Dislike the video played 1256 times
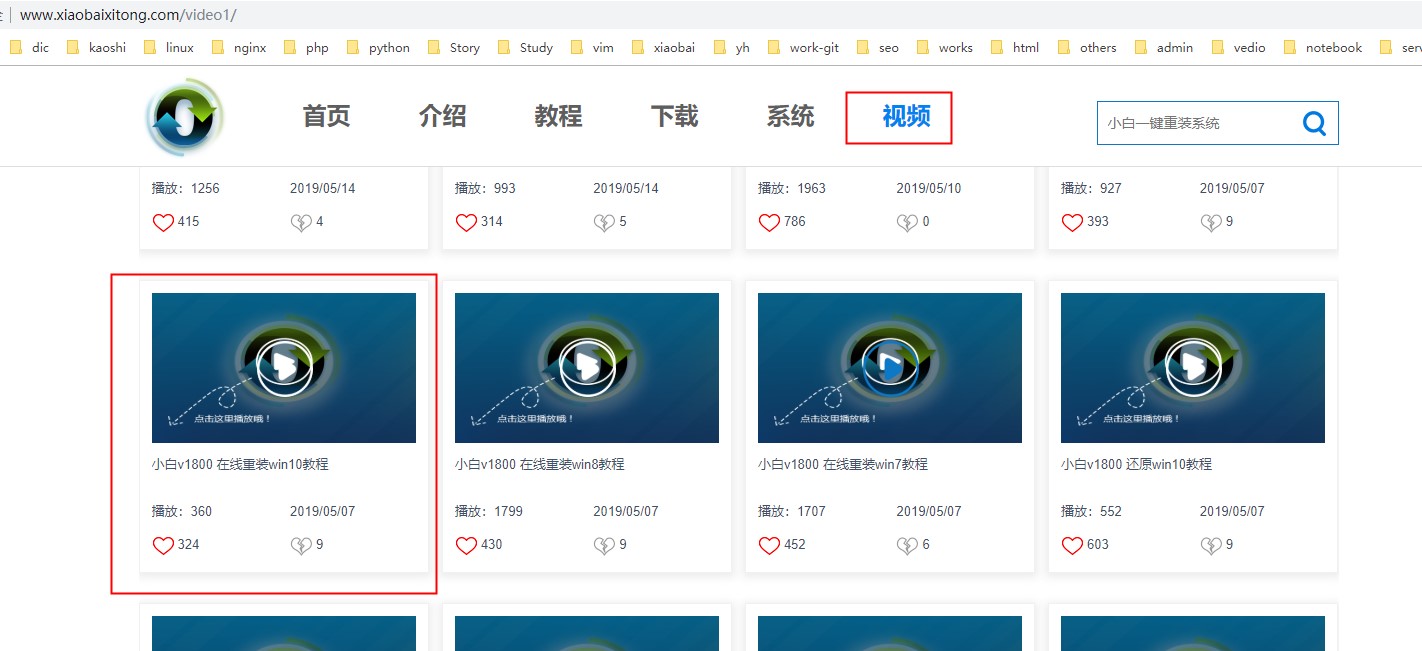The width and height of the screenshot is (1422, 651). point(301,222)
